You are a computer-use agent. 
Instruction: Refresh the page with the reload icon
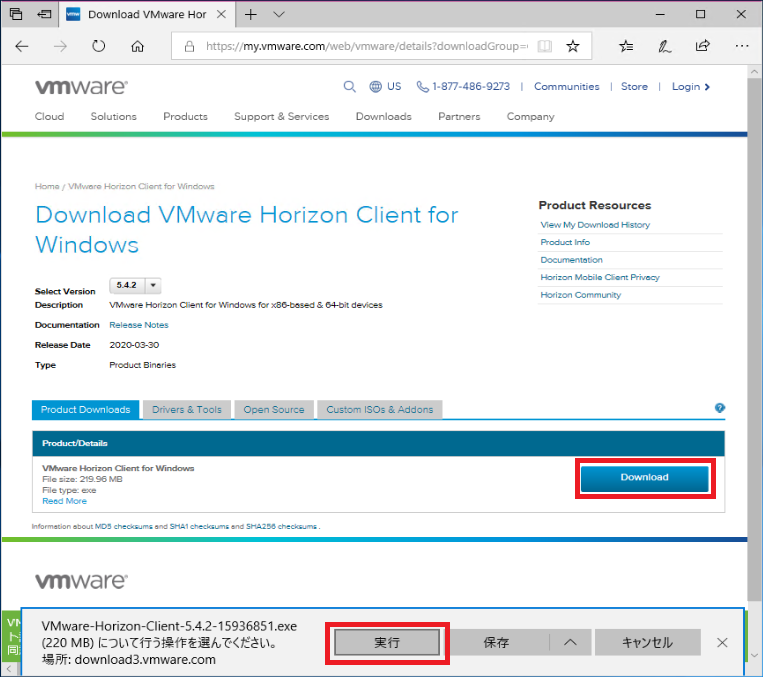[99, 46]
